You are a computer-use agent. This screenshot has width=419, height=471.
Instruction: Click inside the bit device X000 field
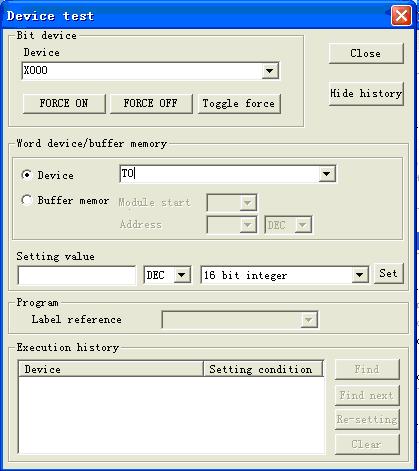point(142,71)
